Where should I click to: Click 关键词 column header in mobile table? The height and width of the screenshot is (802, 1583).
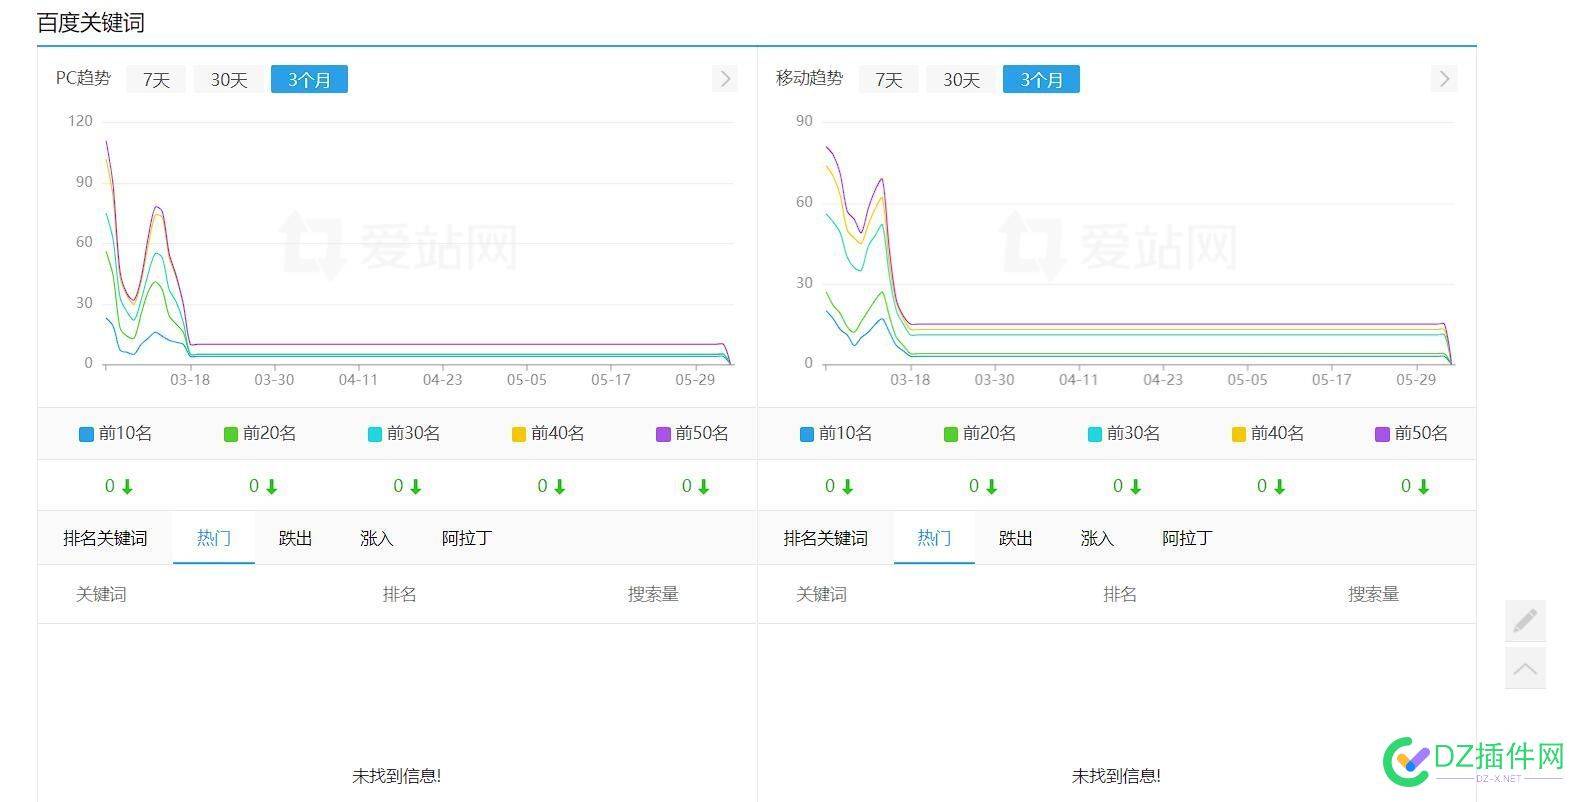point(821,594)
